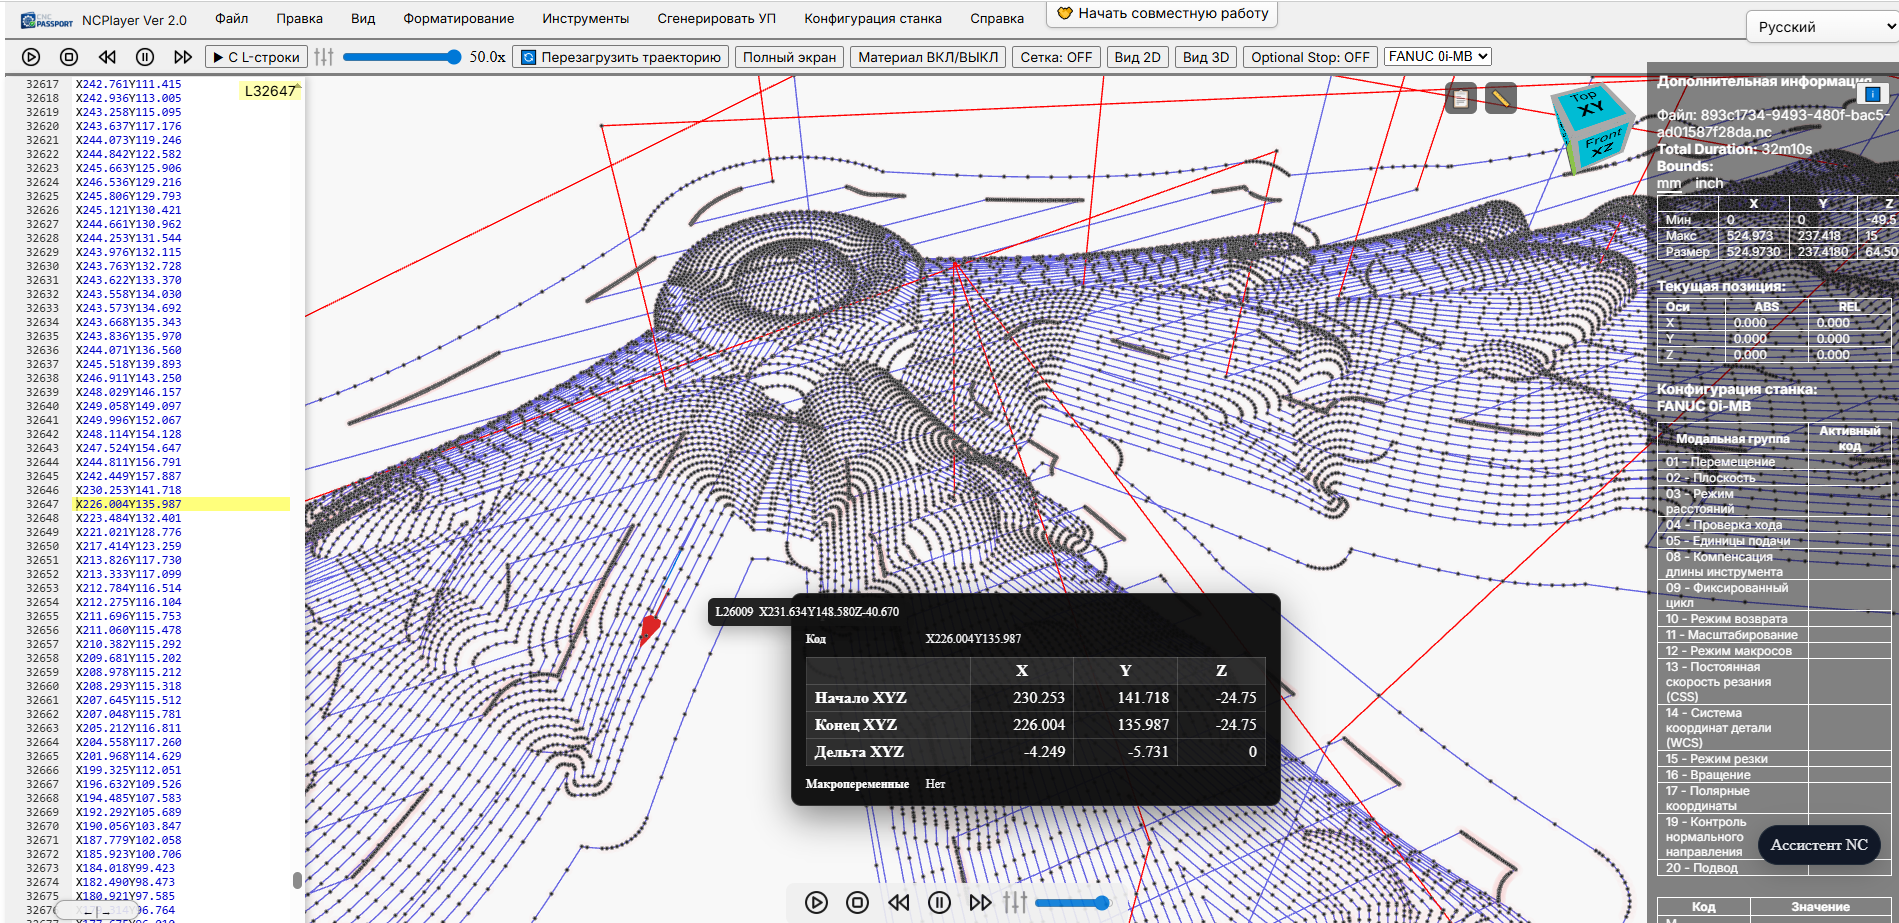The height and width of the screenshot is (923, 1899).
Task: Enter full screen with Полный экран
Action: [789, 57]
